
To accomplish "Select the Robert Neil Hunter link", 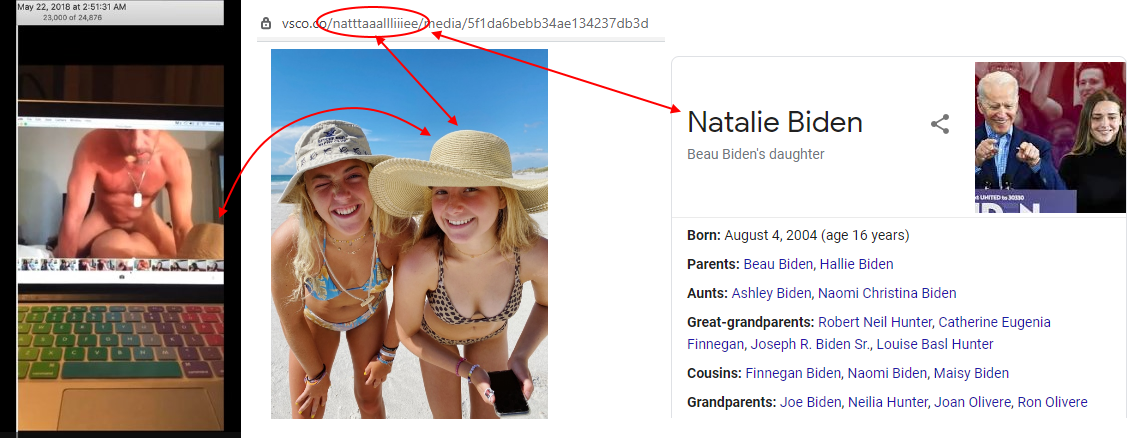I will click(876, 322).
